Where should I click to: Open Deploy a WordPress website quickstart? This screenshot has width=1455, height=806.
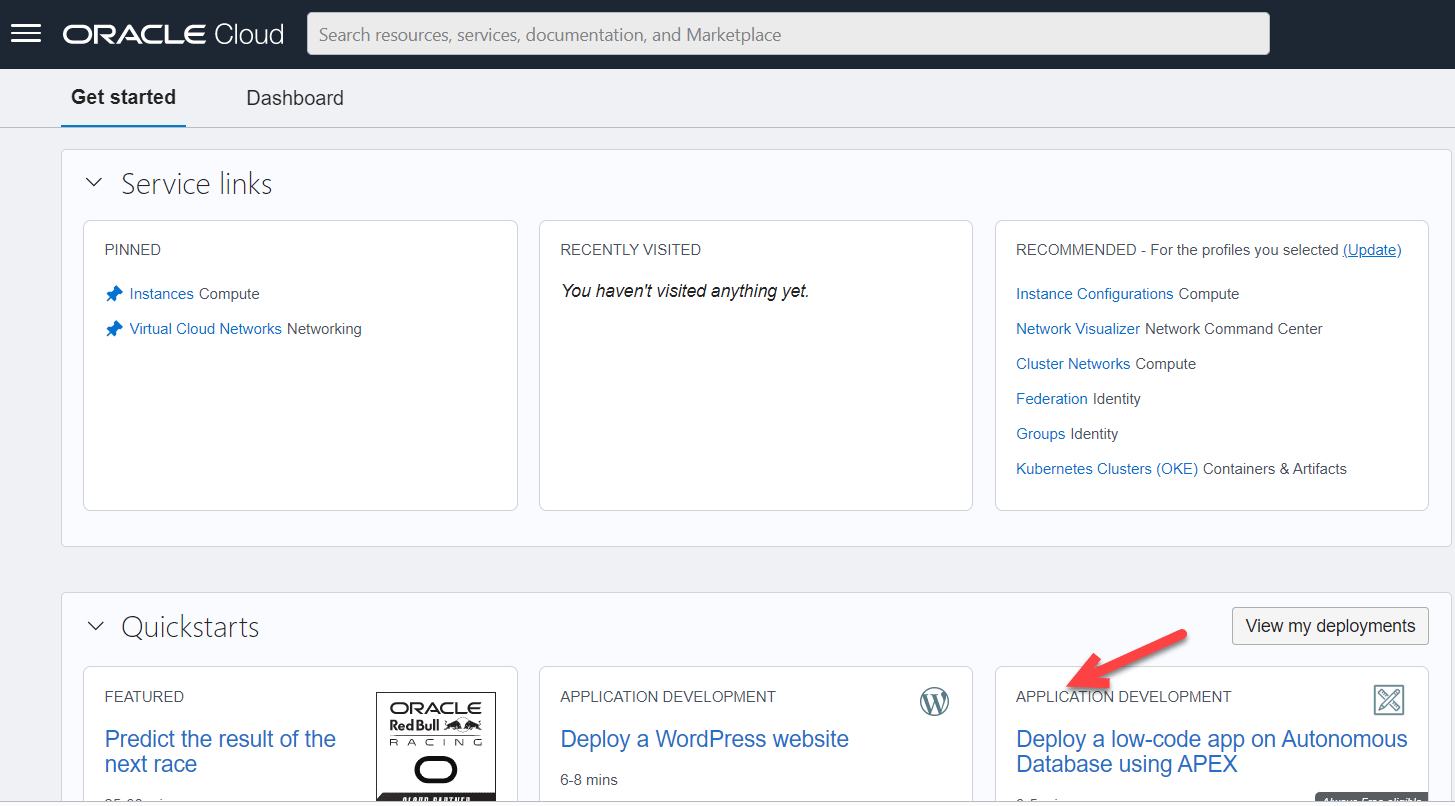pos(704,739)
